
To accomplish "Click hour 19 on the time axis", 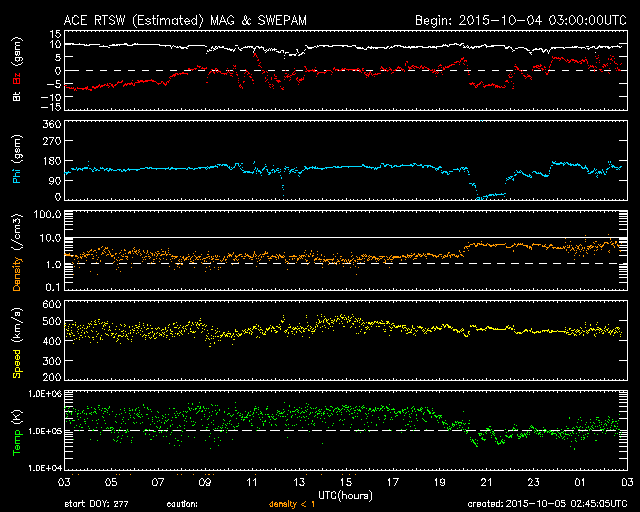I will [x=440, y=482].
